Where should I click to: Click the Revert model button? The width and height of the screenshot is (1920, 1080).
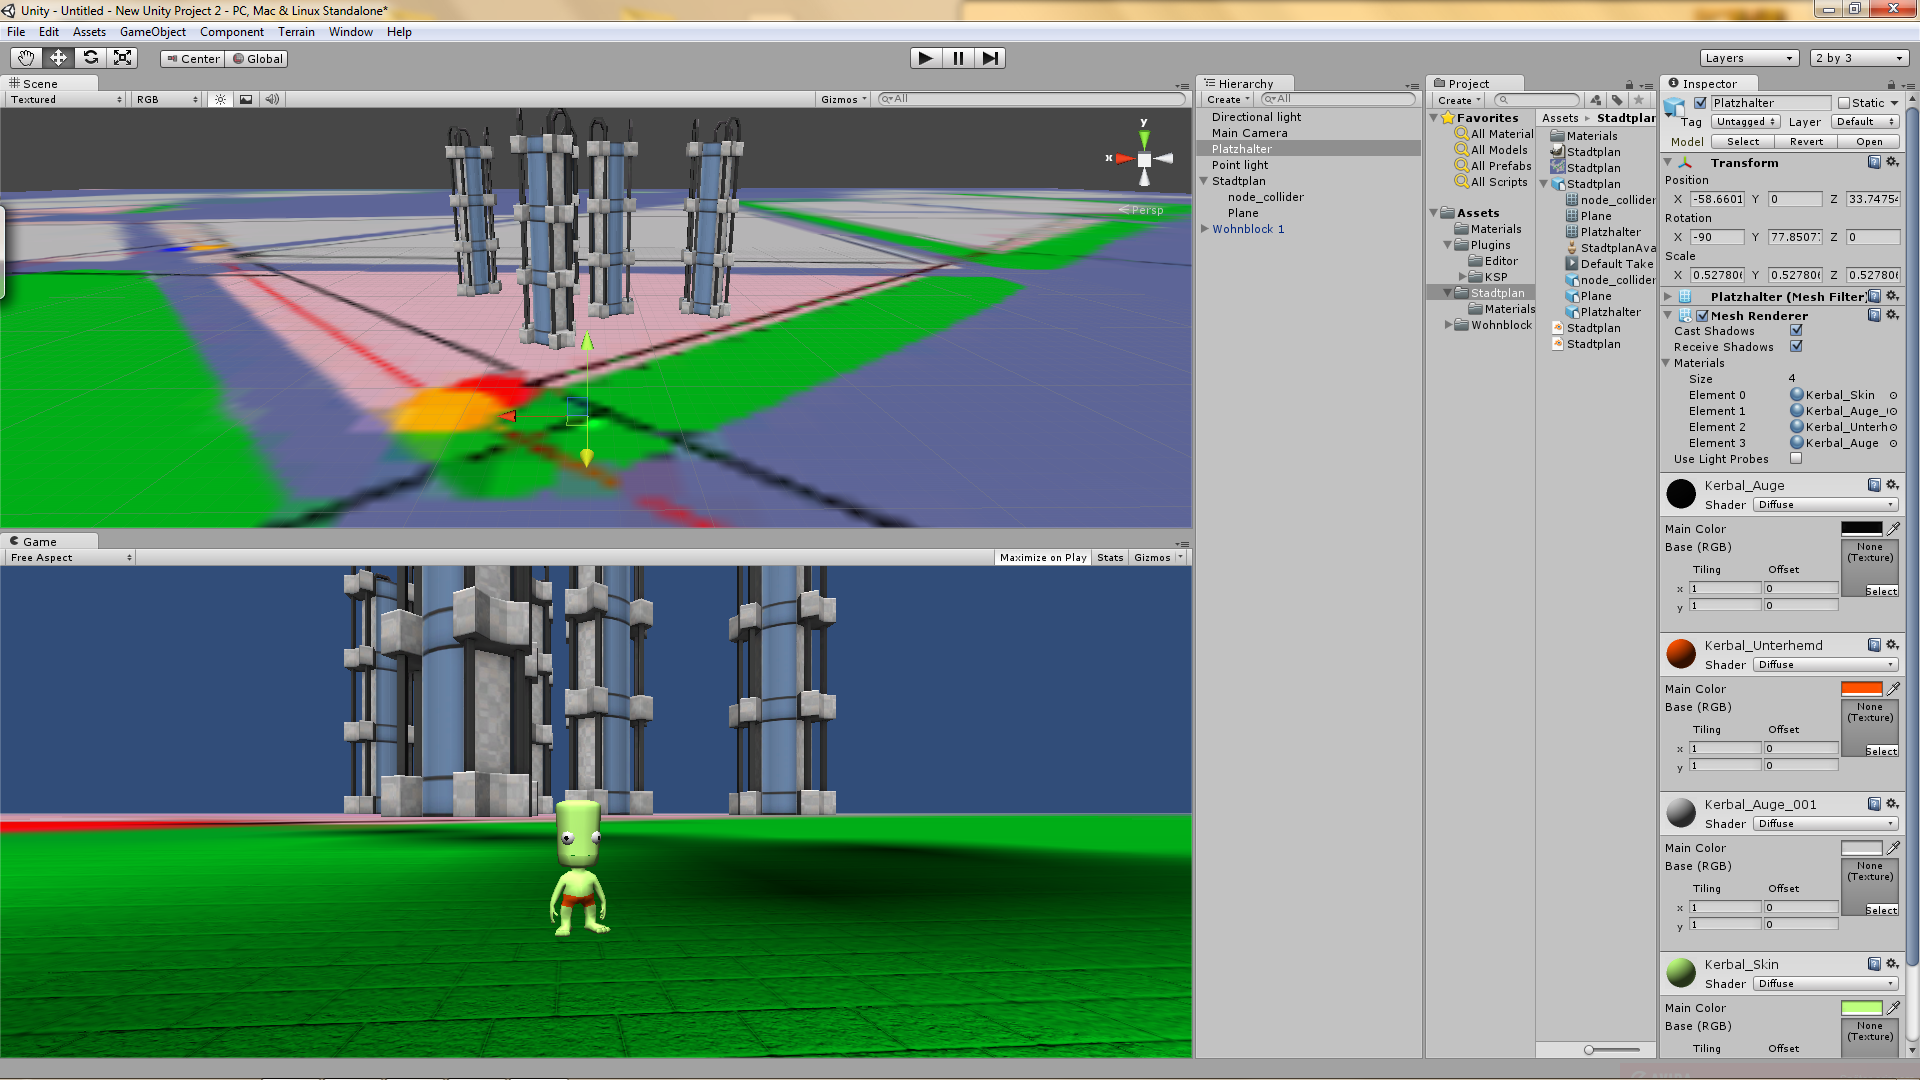(1806, 142)
